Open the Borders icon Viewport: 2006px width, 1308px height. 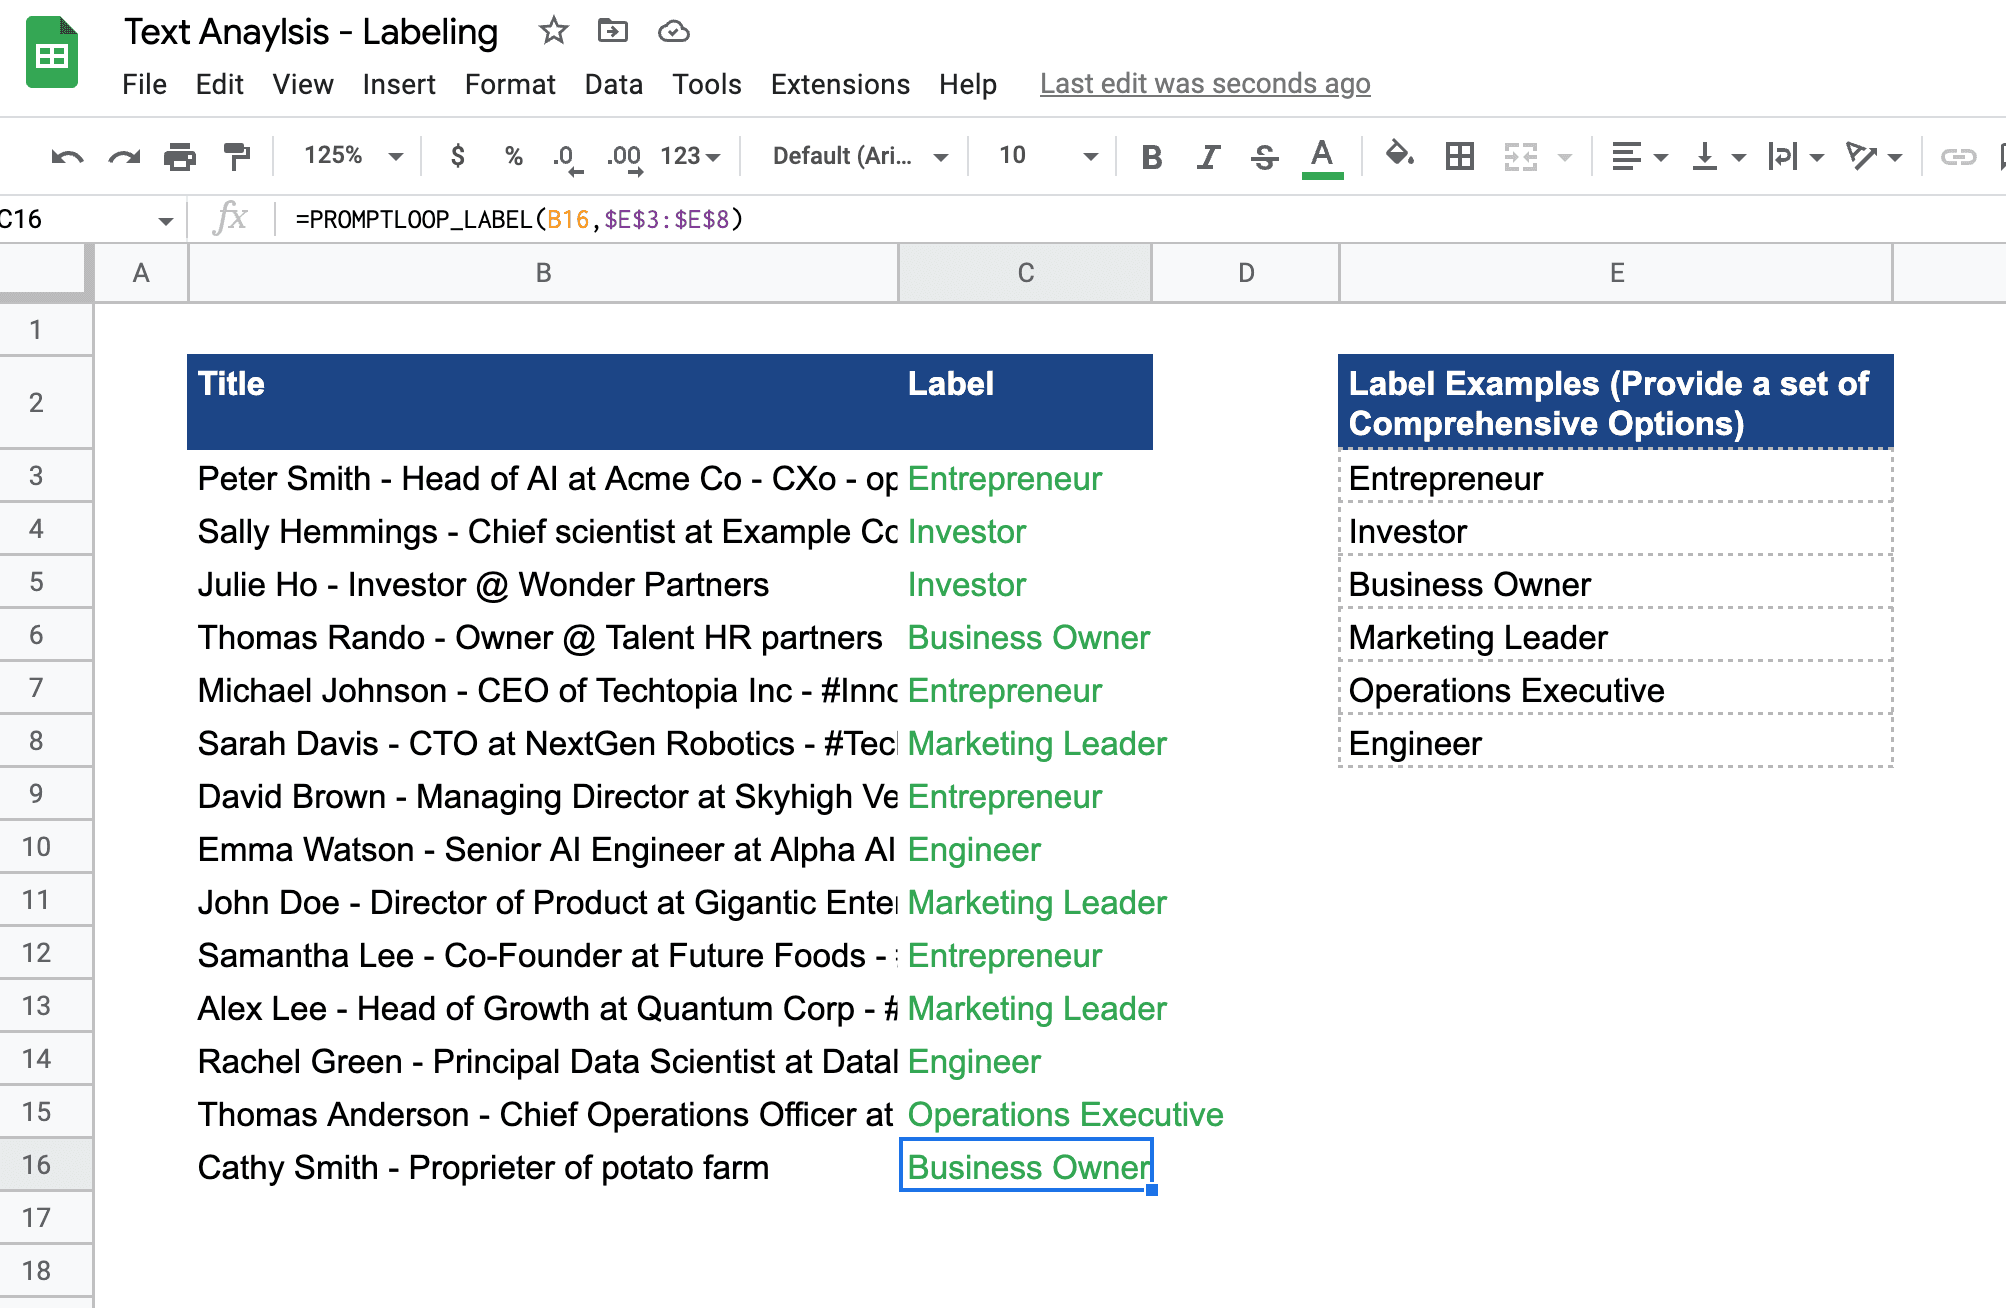pyautogui.click(x=1459, y=156)
